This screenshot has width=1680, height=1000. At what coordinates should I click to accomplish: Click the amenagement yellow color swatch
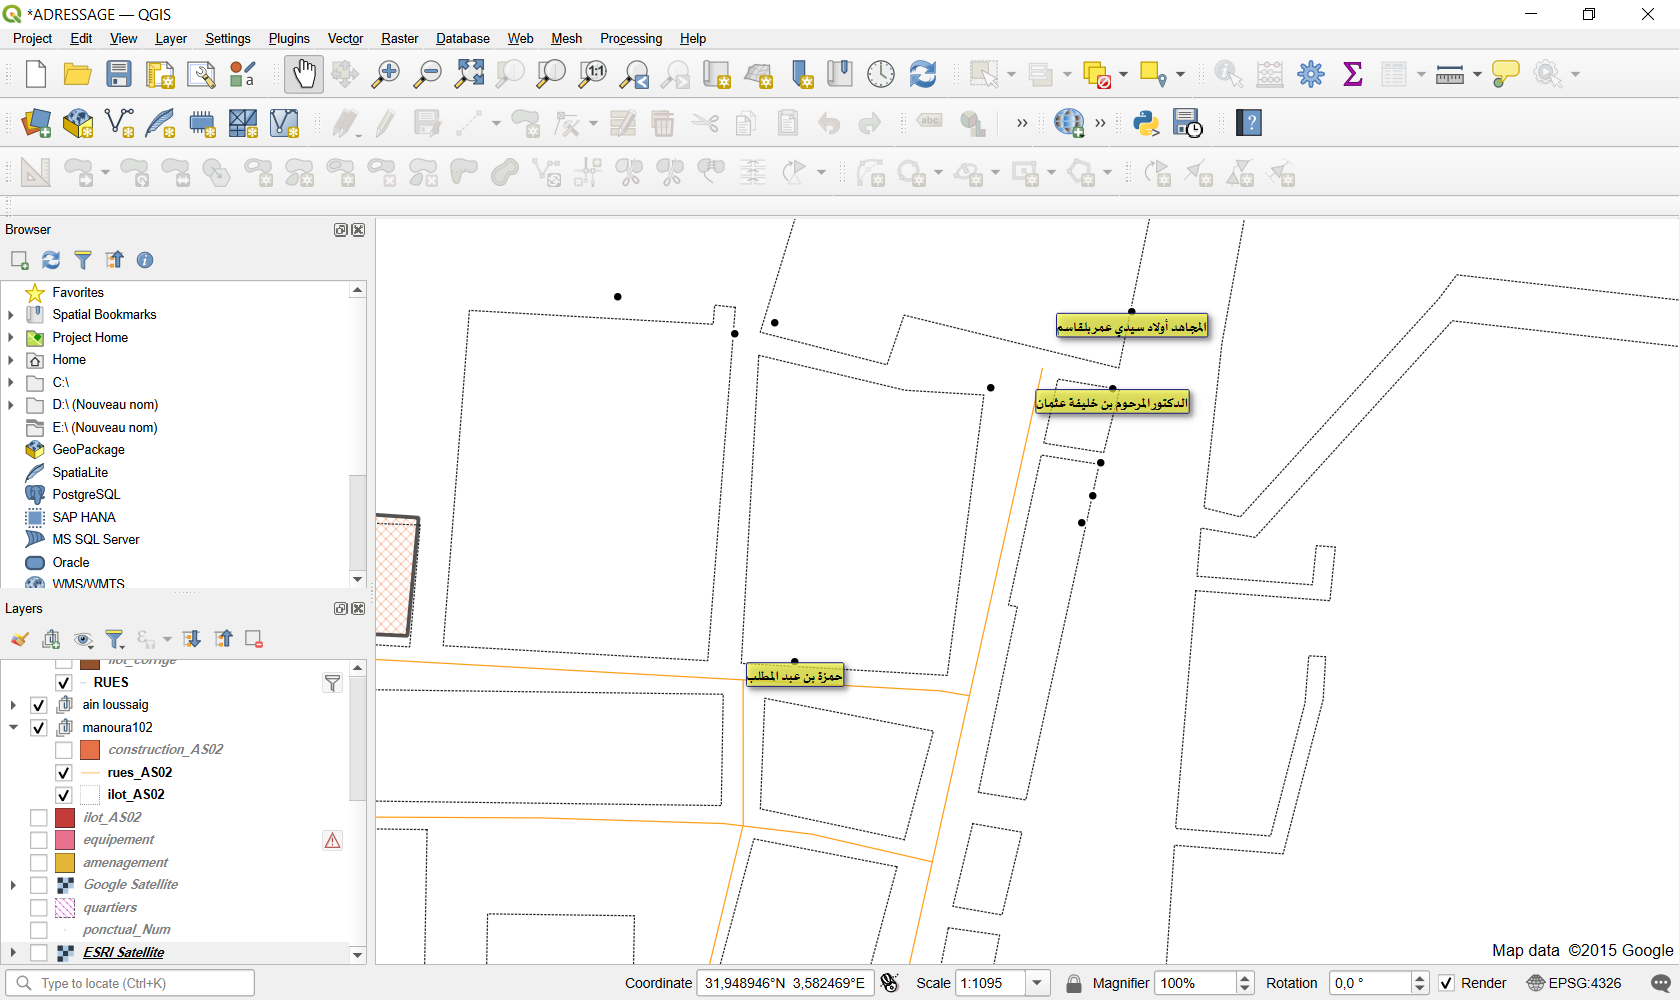click(65, 863)
